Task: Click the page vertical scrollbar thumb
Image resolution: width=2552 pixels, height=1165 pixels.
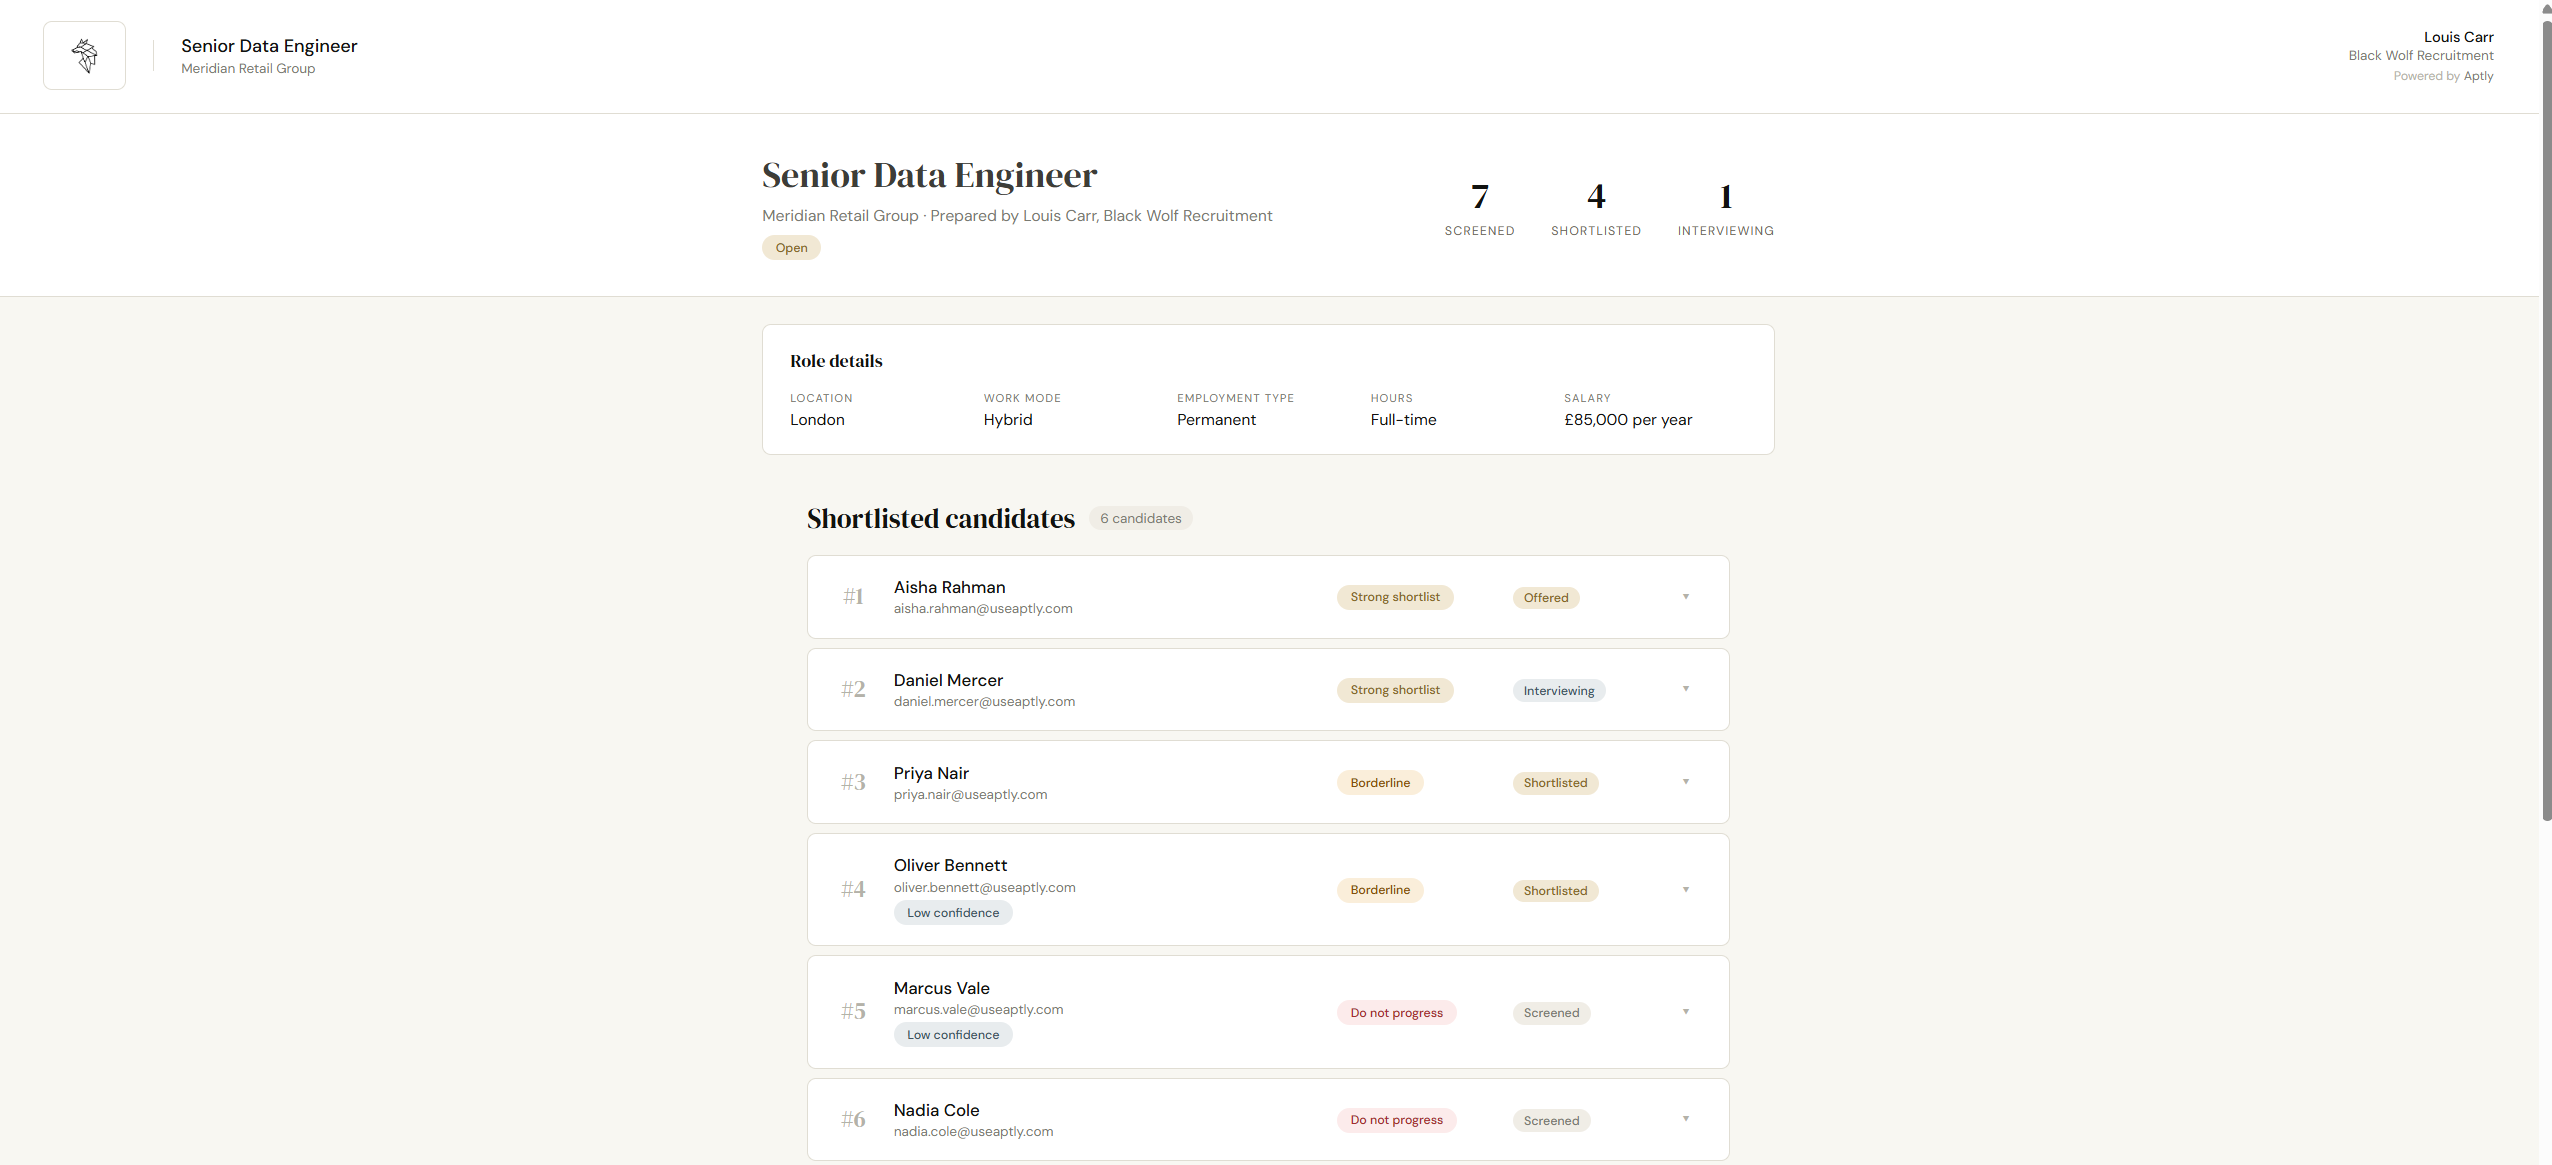Action: coord(2546,420)
